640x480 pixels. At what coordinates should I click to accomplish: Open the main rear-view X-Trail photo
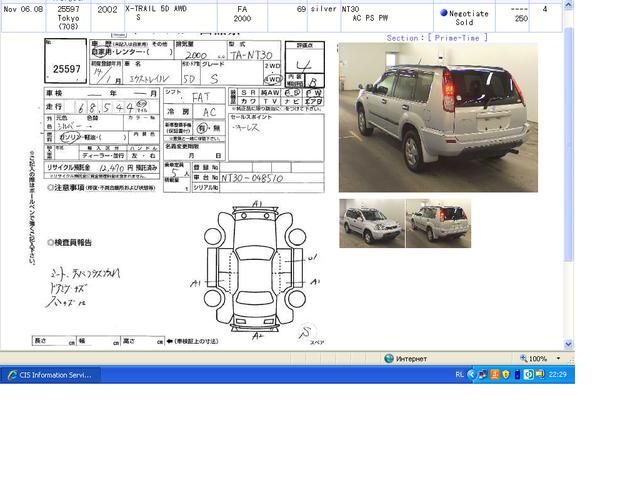(438, 117)
